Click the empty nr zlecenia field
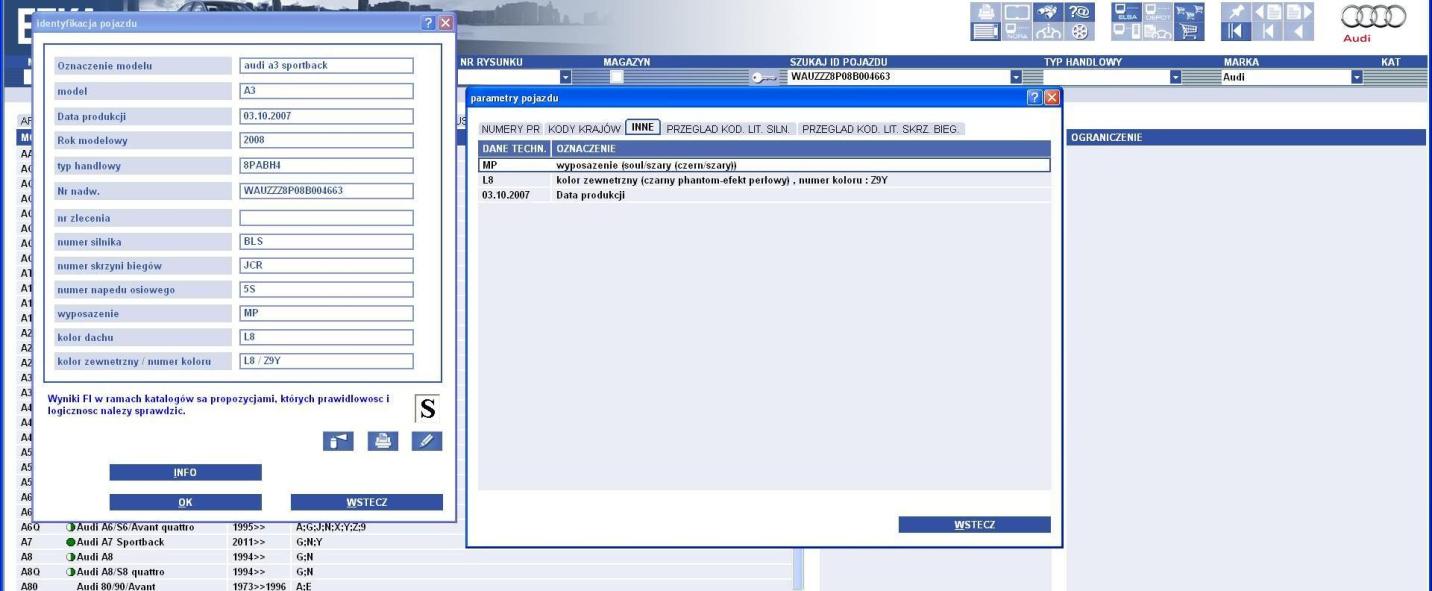Image resolution: width=1432 pixels, height=591 pixels. click(326, 217)
